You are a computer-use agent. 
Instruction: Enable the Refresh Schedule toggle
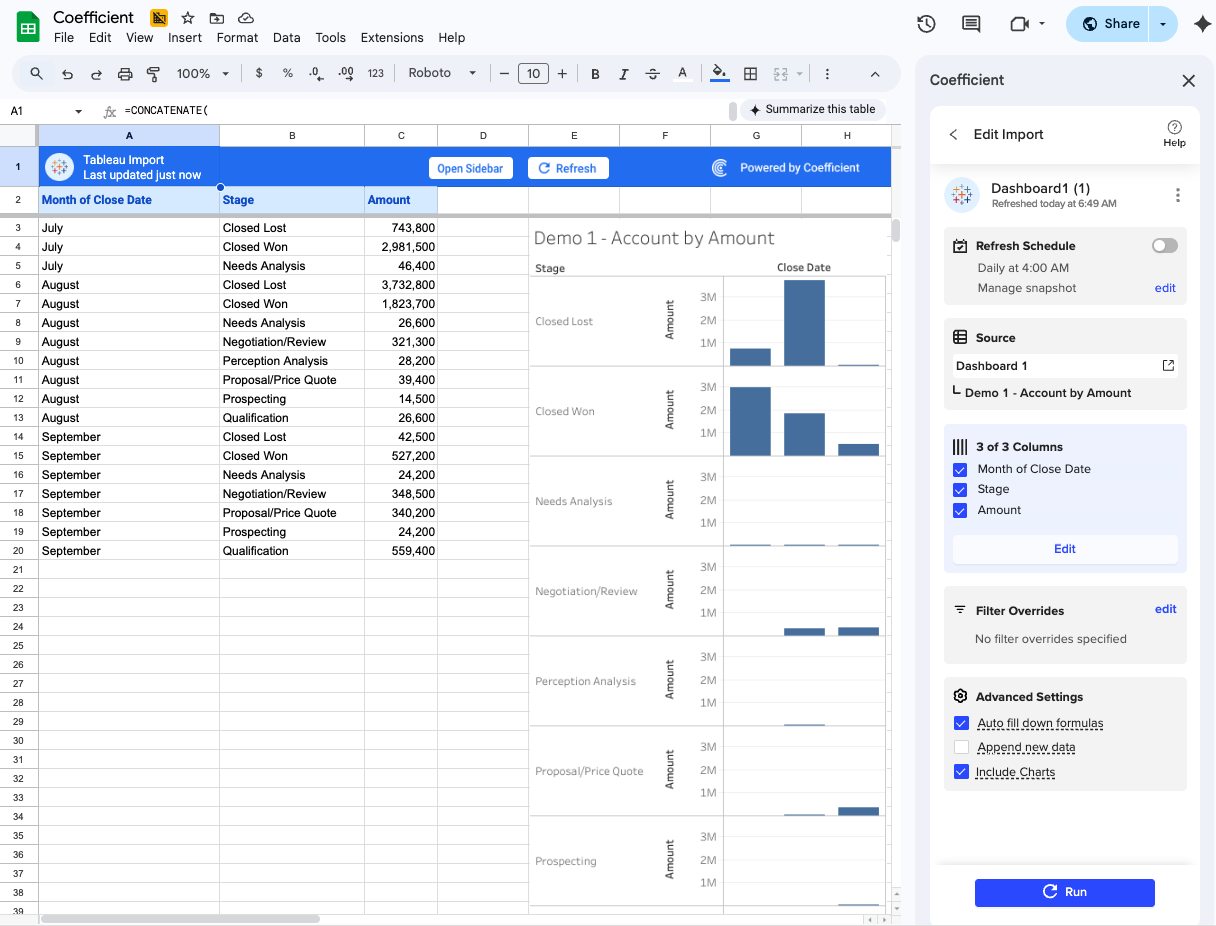pos(1164,246)
